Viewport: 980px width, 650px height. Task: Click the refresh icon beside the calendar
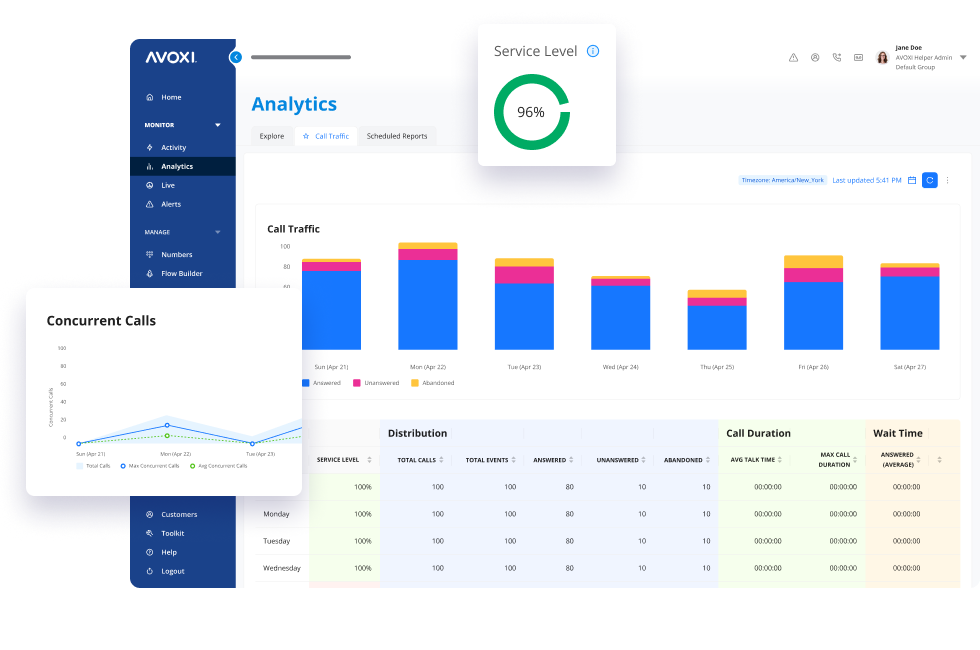coord(930,180)
